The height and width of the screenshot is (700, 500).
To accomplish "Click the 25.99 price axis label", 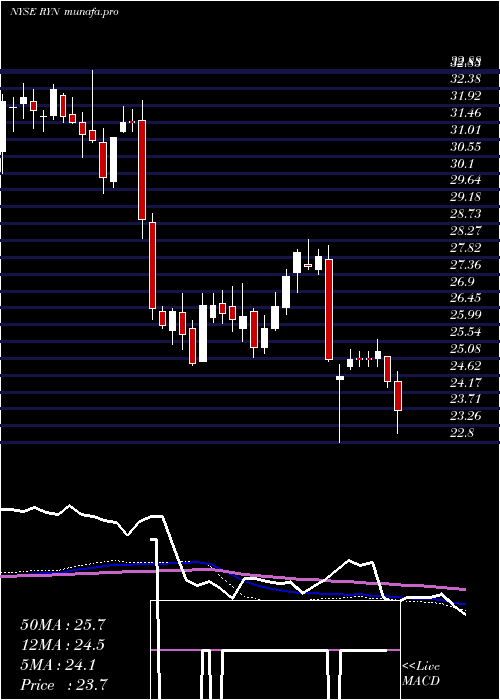I will click(x=465, y=315).
